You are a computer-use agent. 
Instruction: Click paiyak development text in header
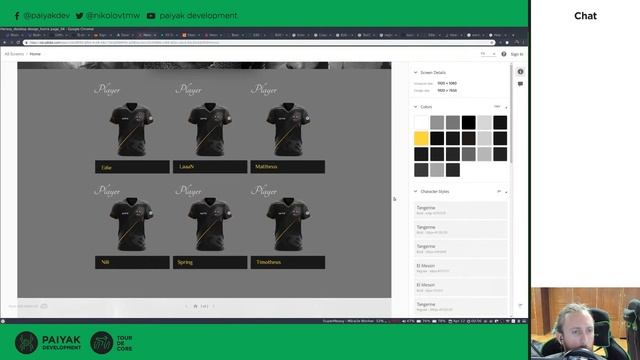(x=198, y=16)
